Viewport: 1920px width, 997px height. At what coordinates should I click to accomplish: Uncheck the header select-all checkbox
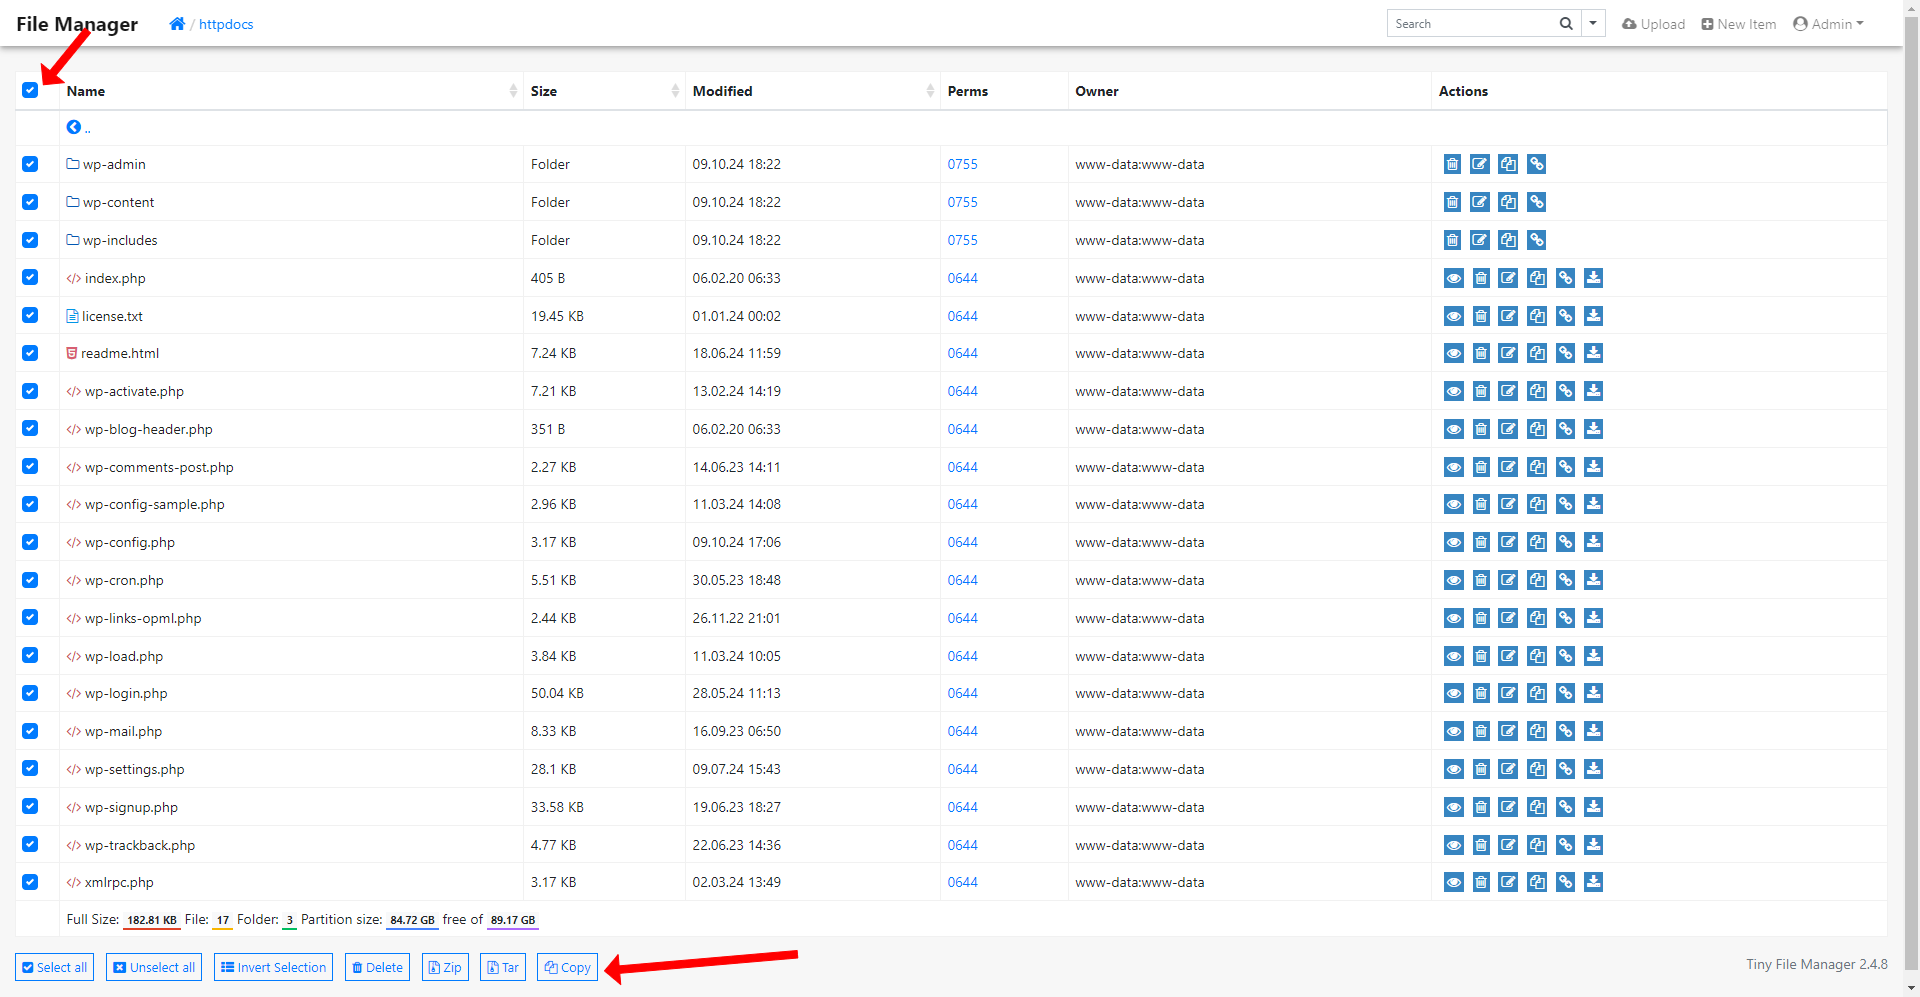30,90
